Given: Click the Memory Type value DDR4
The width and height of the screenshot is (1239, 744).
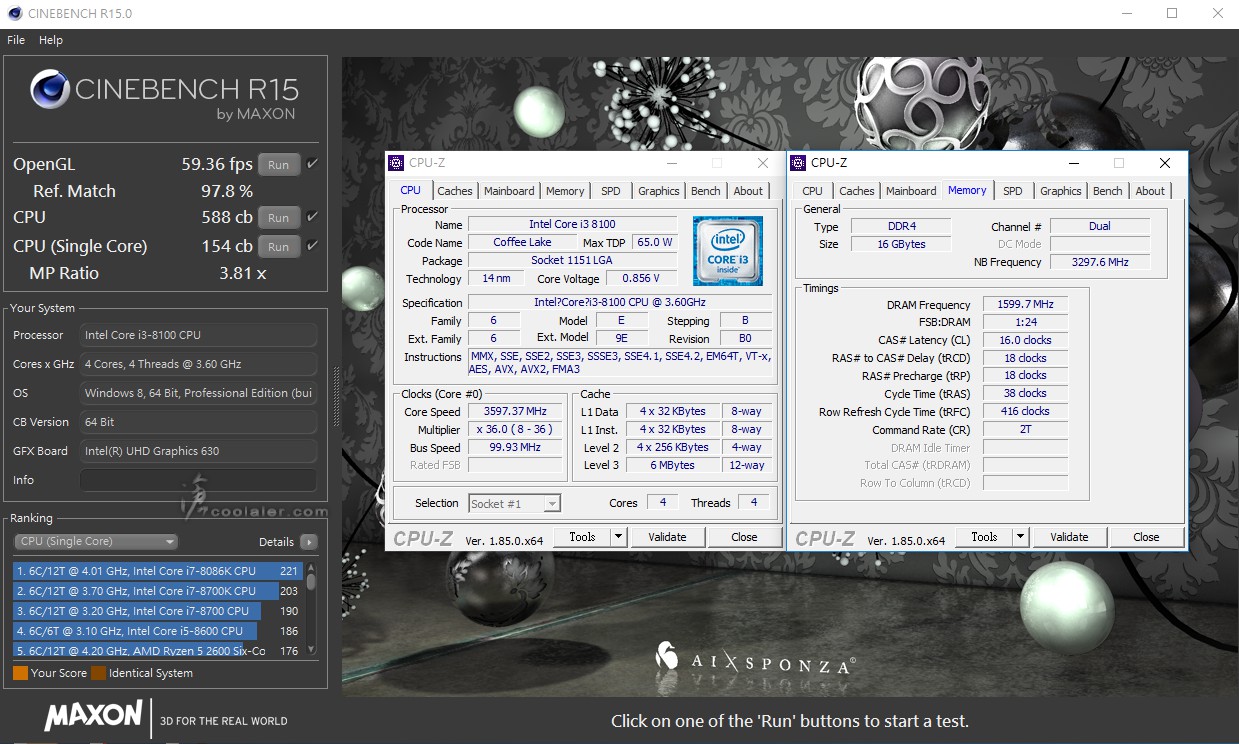Looking at the screenshot, I should [x=900, y=227].
